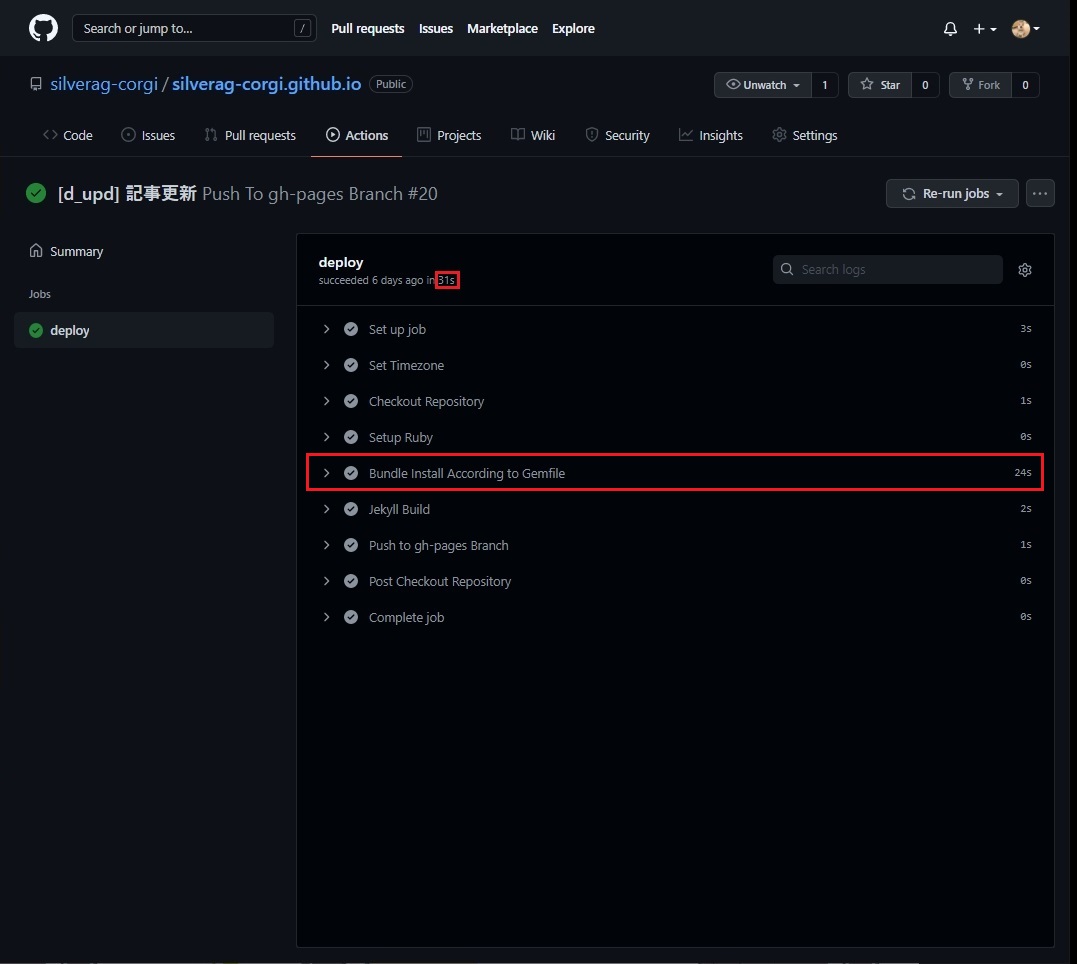Click the Bundle Install 24s duration
The width and height of the screenshot is (1077, 964).
1023,473
